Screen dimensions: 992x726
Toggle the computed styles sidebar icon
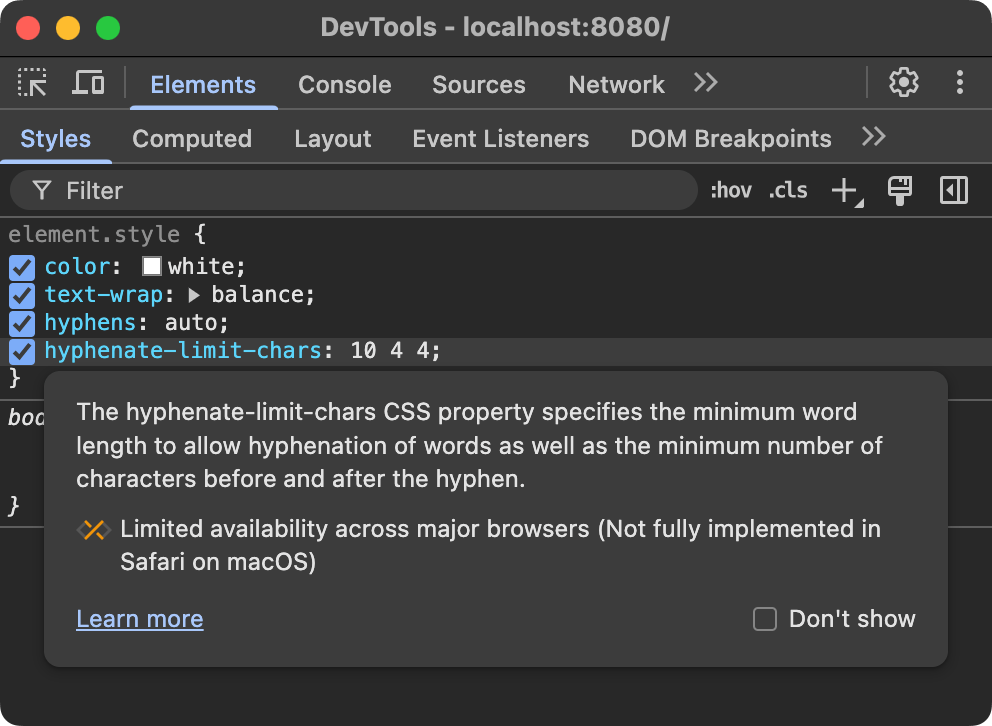coord(898,190)
